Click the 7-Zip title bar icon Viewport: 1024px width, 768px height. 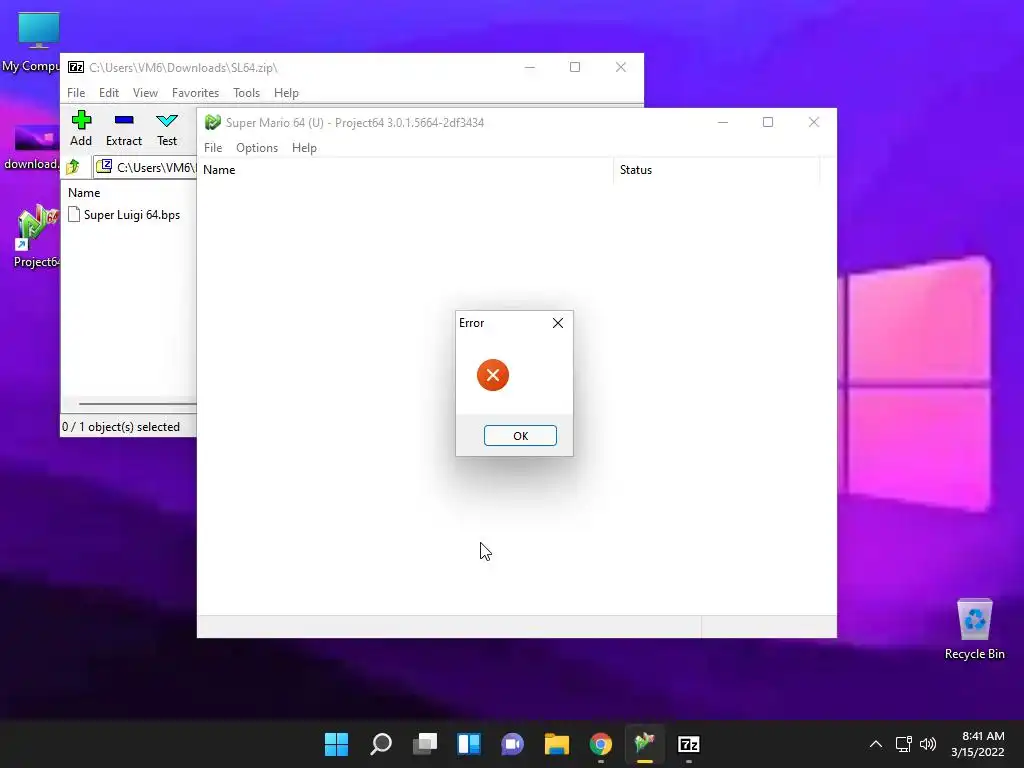(x=76, y=67)
